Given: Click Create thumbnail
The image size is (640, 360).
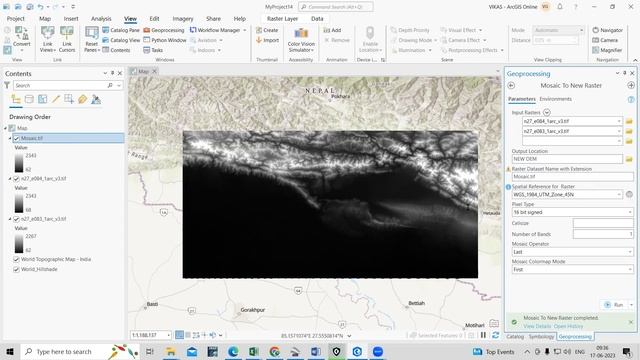Looking at the screenshot, I should pos(267,30).
